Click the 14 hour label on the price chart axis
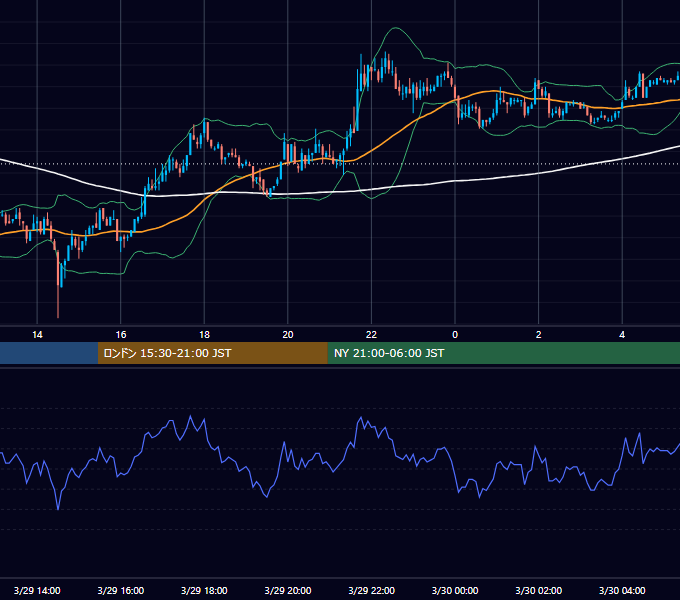 [37, 335]
